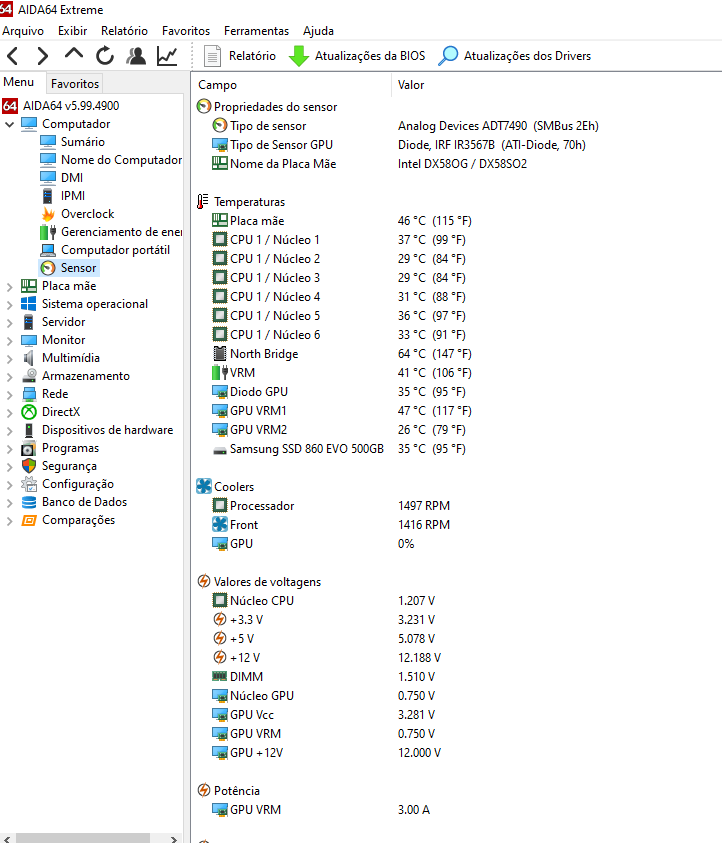The height and width of the screenshot is (843, 722).
Task: Open the Ferramentas menu
Action: (256, 31)
